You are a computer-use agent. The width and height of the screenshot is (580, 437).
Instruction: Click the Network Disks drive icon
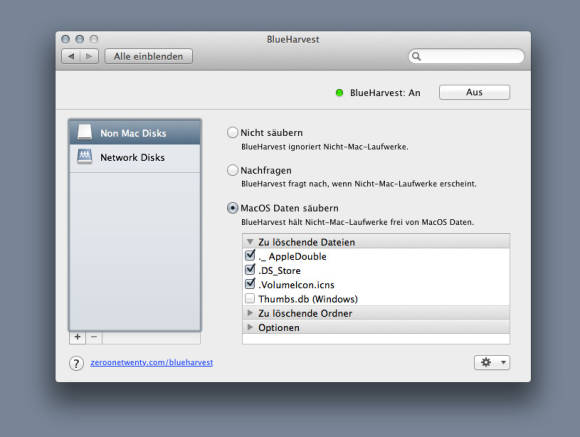(85, 157)
